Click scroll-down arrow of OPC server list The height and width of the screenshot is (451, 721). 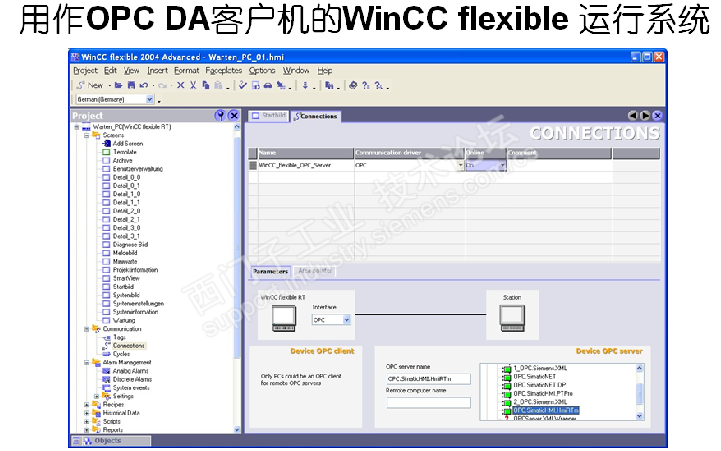click(x=639, y=416)
